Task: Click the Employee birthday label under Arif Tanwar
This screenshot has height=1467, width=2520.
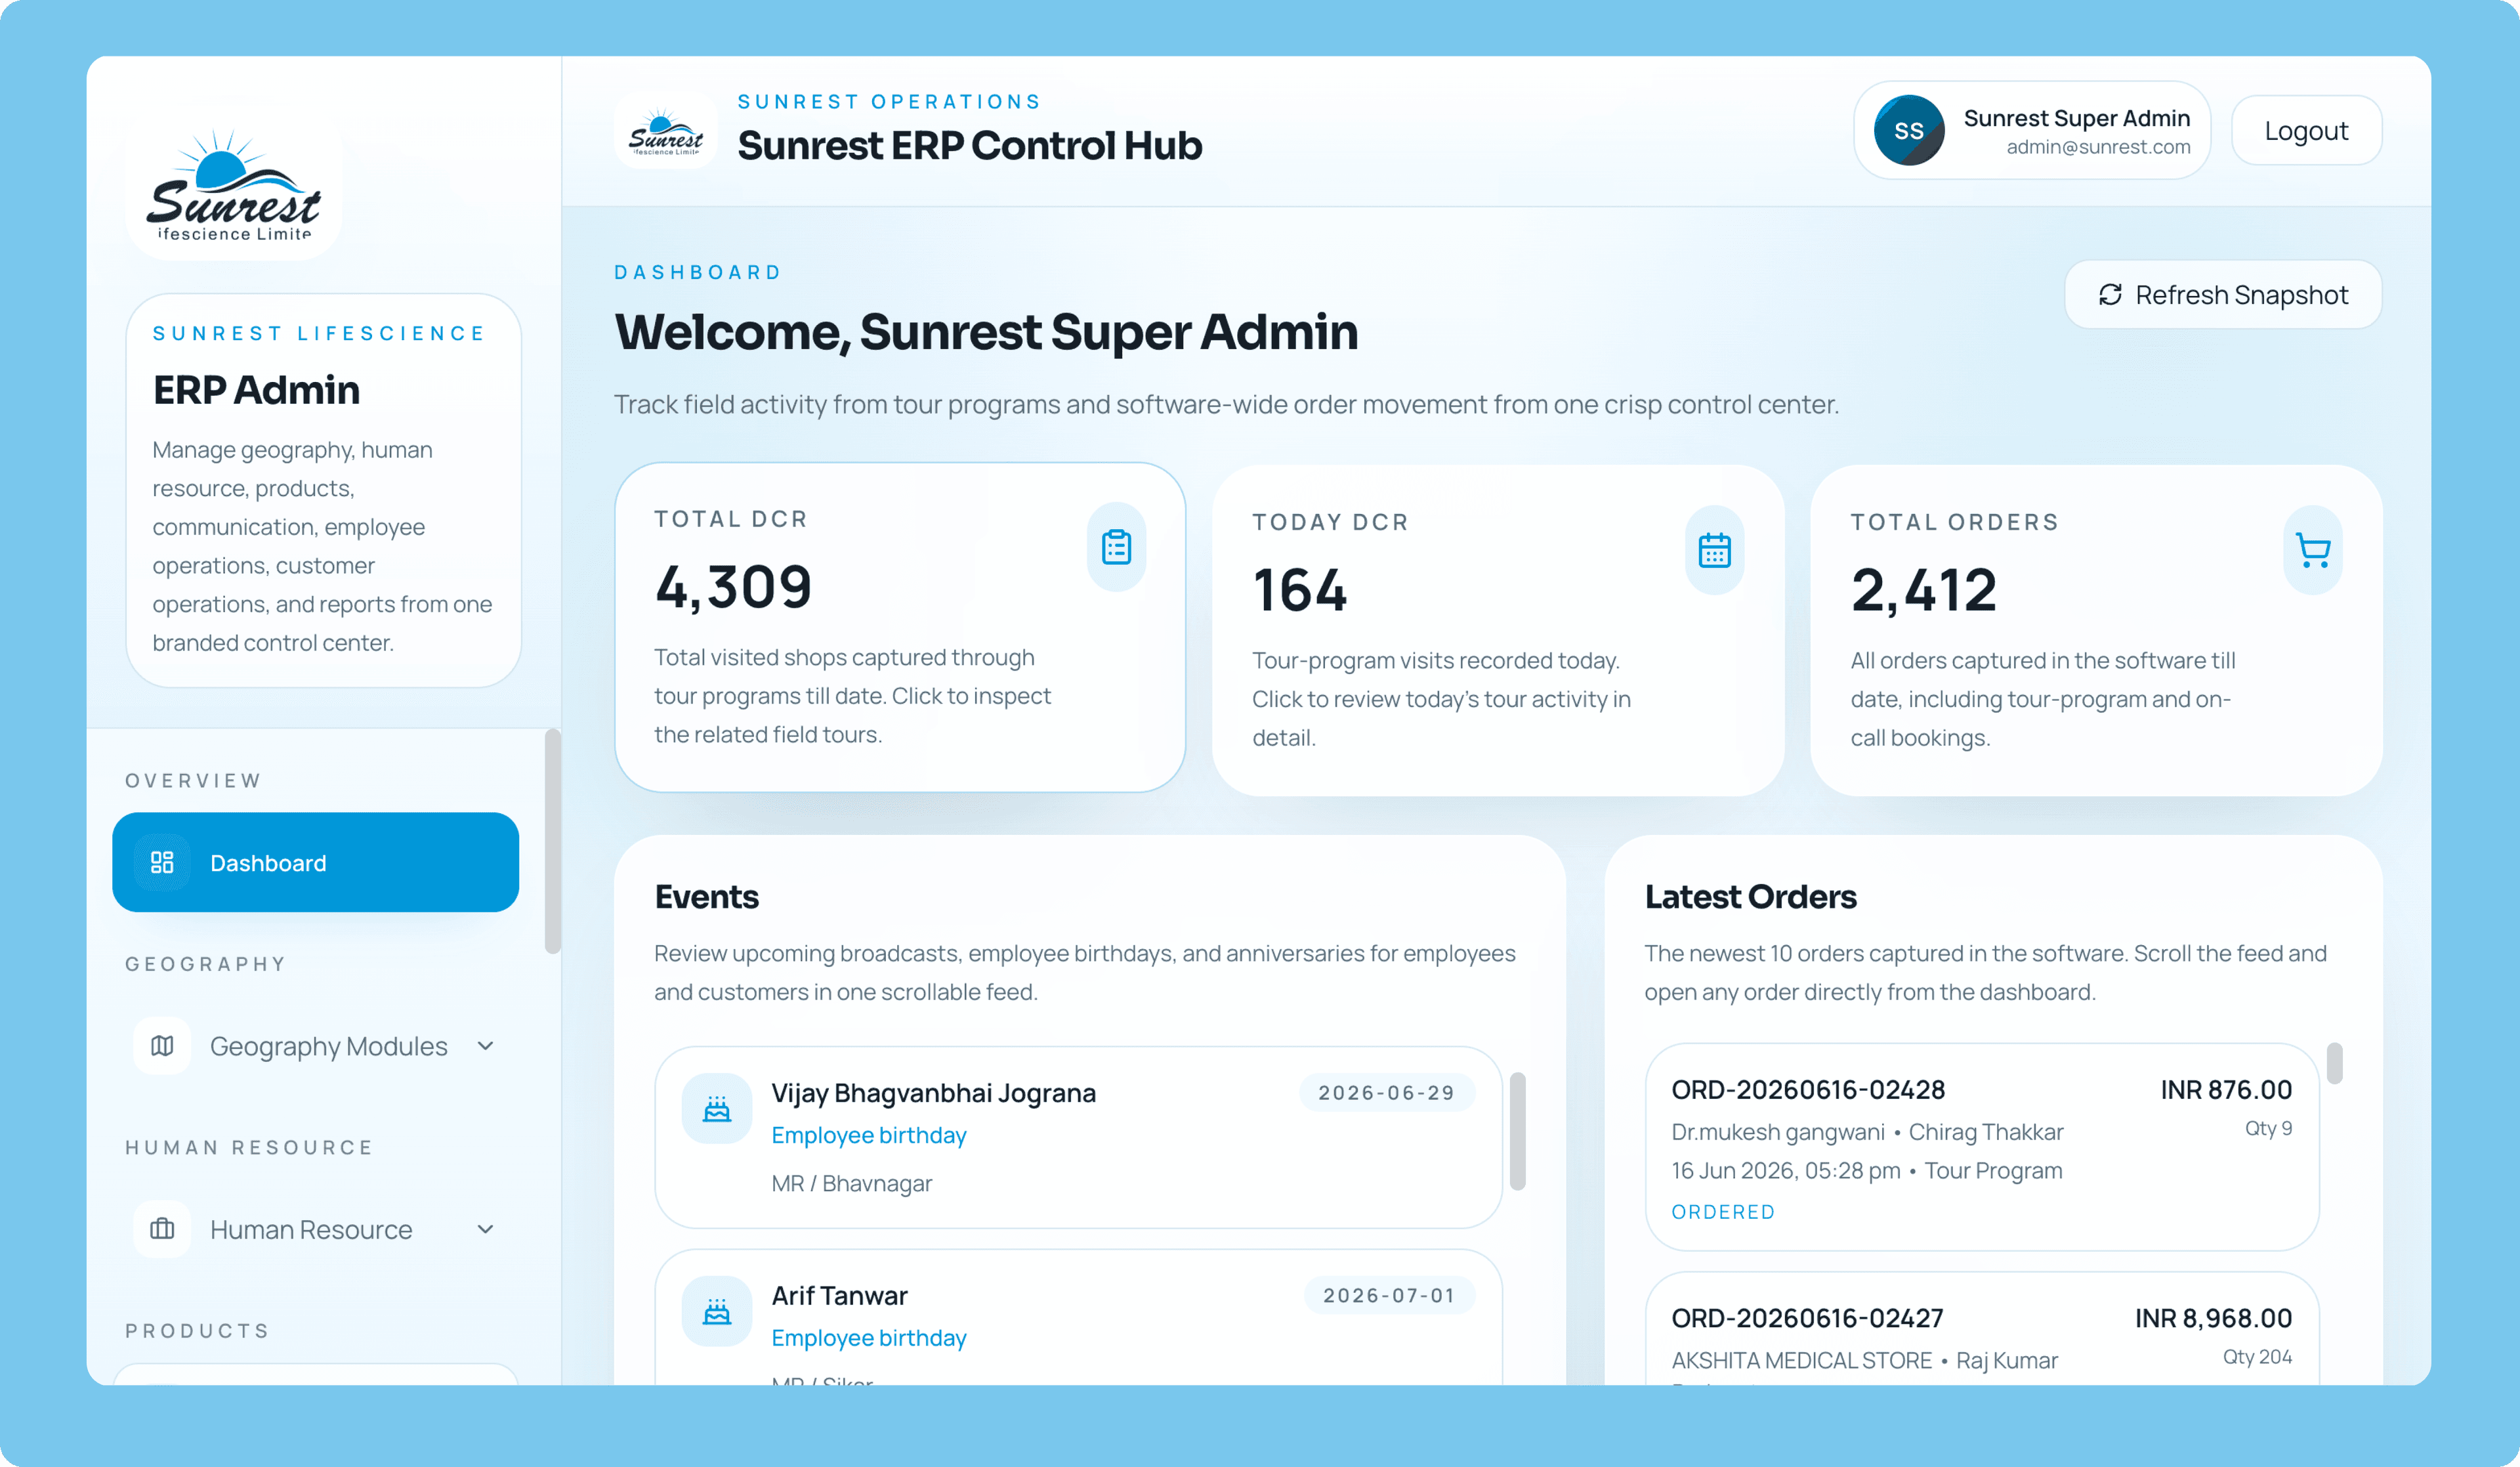Action: 869,1338
